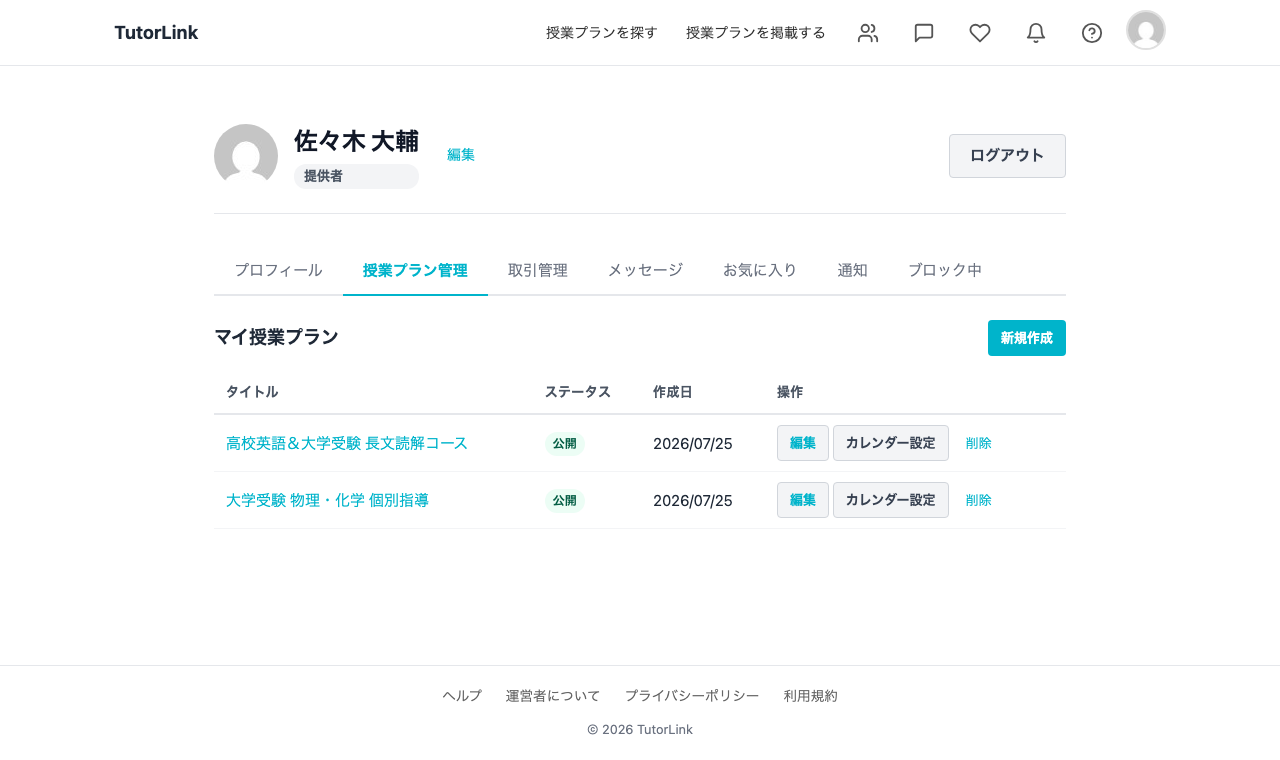Click the header account avatar
1280x760 pixels.
point(1146,30)
